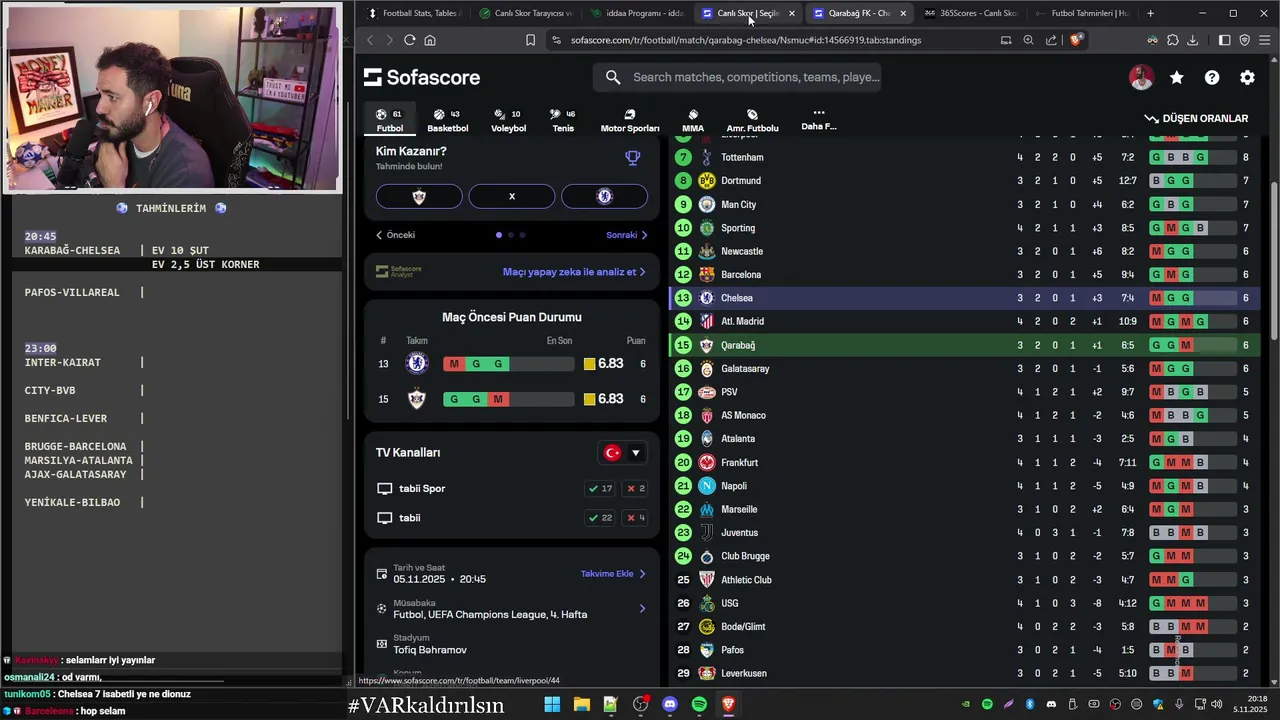Open the Basketbol sport tab
The height and width of the screenshot is (720, 1280).
click(x=448, y=120)
